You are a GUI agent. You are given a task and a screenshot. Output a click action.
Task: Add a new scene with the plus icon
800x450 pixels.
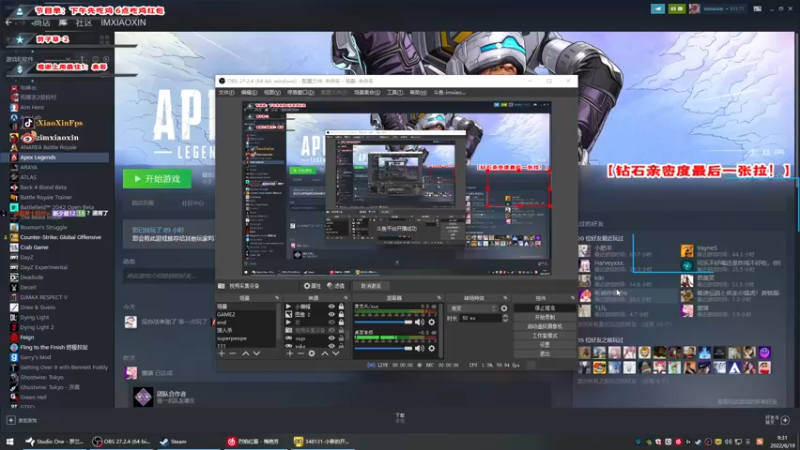[221, 353]
